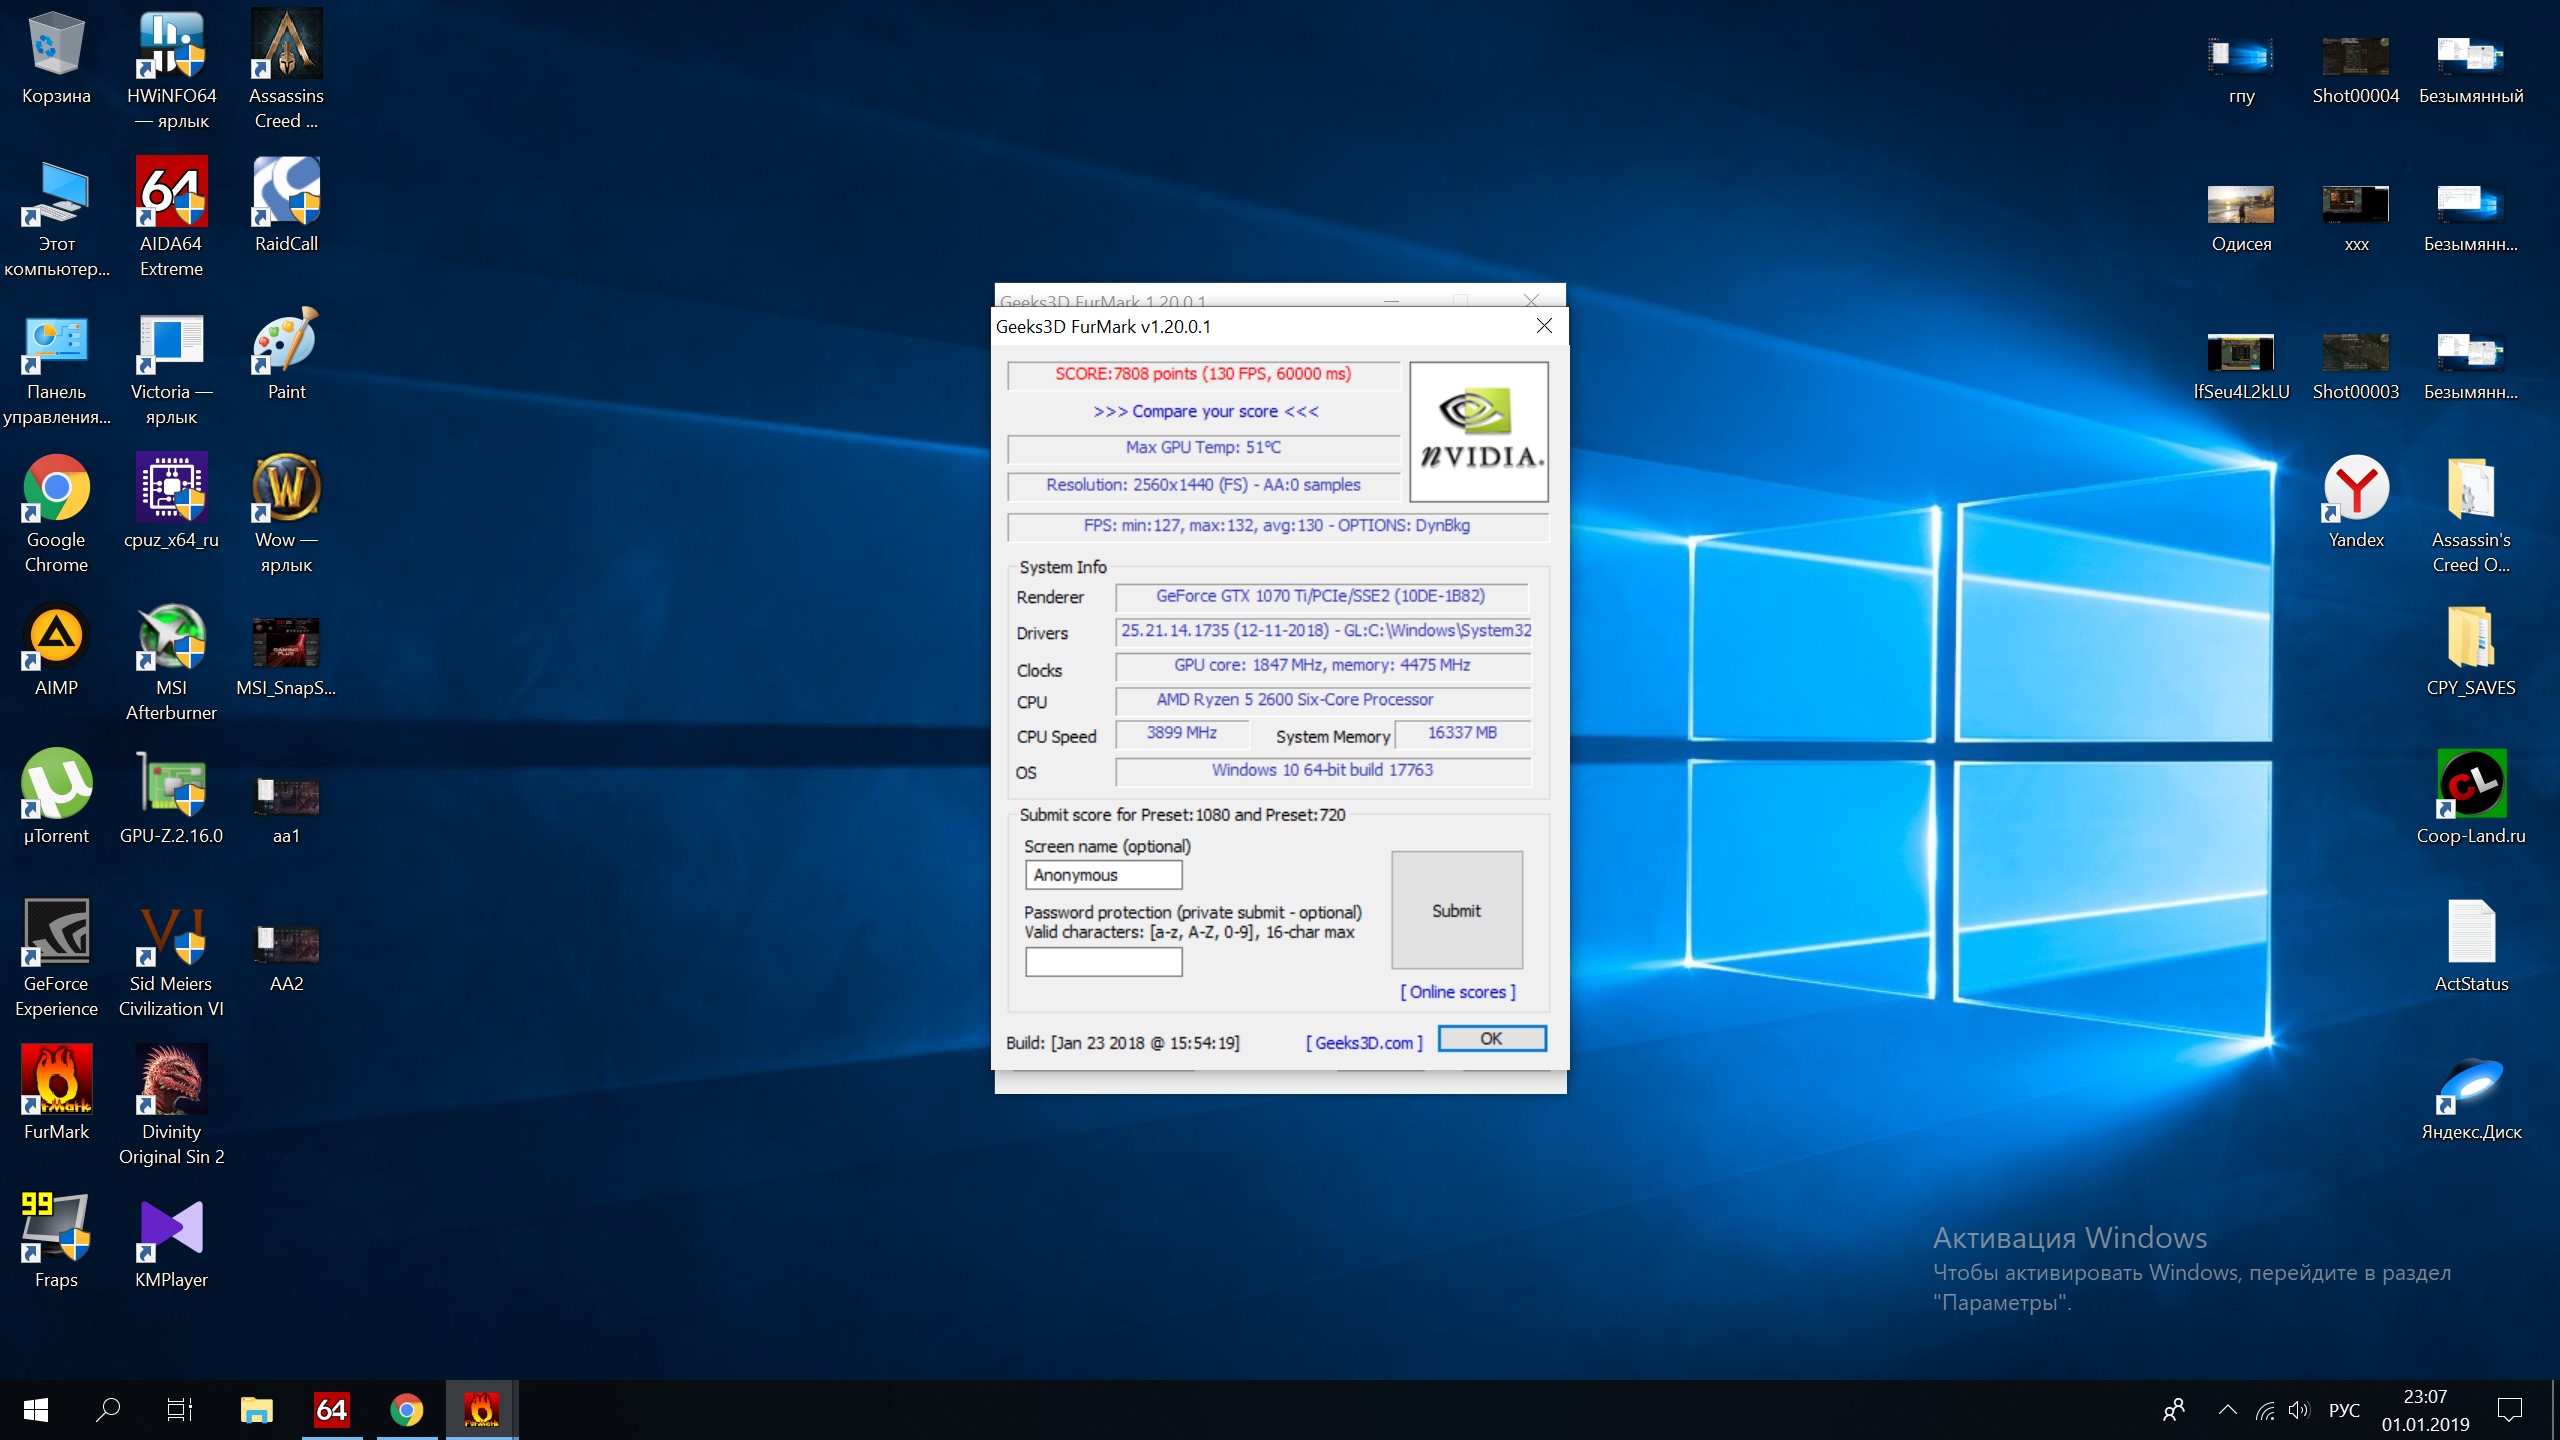The image size is (2560, 1440).
Task: Focus the password protection input field
Action: (1104, 962)
